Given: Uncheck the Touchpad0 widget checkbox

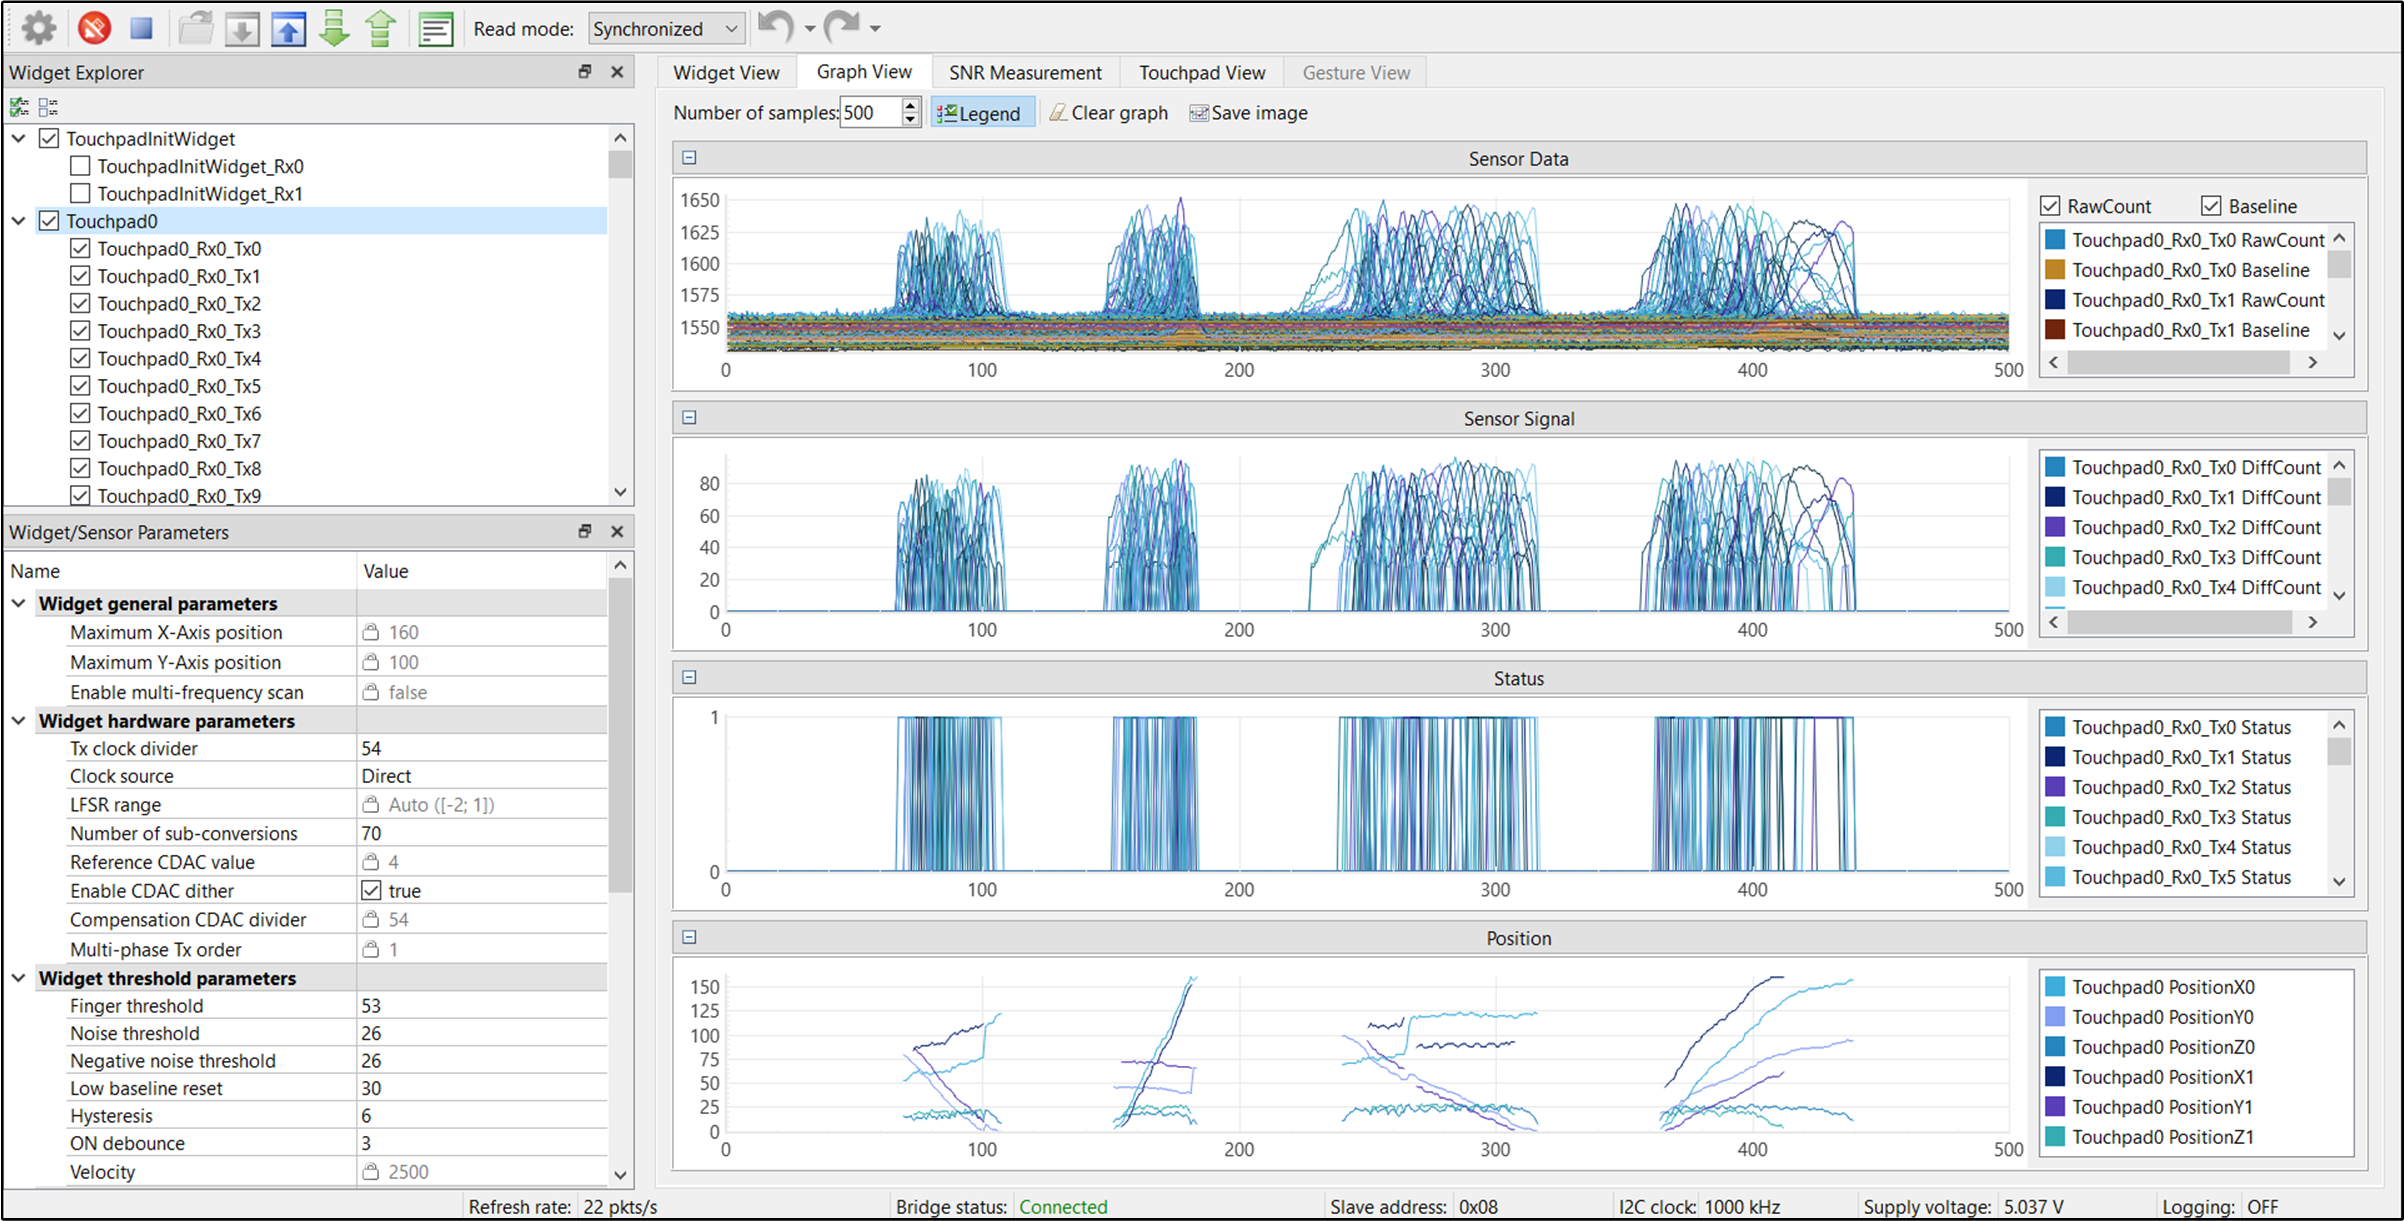Looking at the screenshot, I should (49, 221).
